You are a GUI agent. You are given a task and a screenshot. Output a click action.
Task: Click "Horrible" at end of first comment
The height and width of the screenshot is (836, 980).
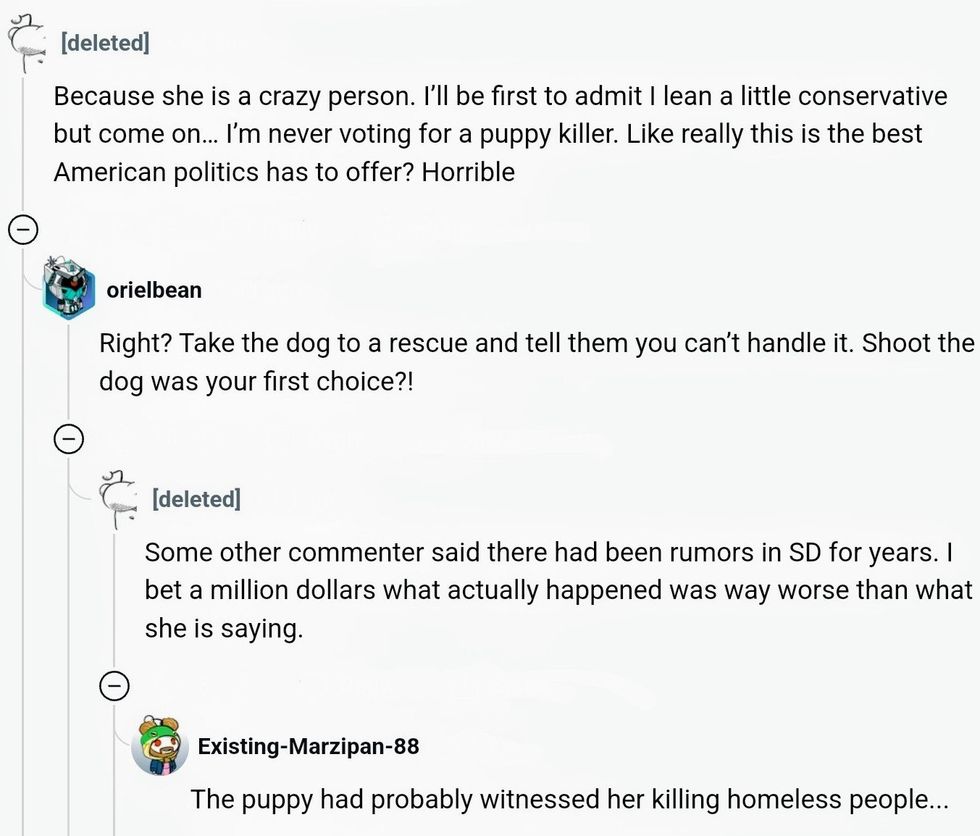click(x=468, y=172)
